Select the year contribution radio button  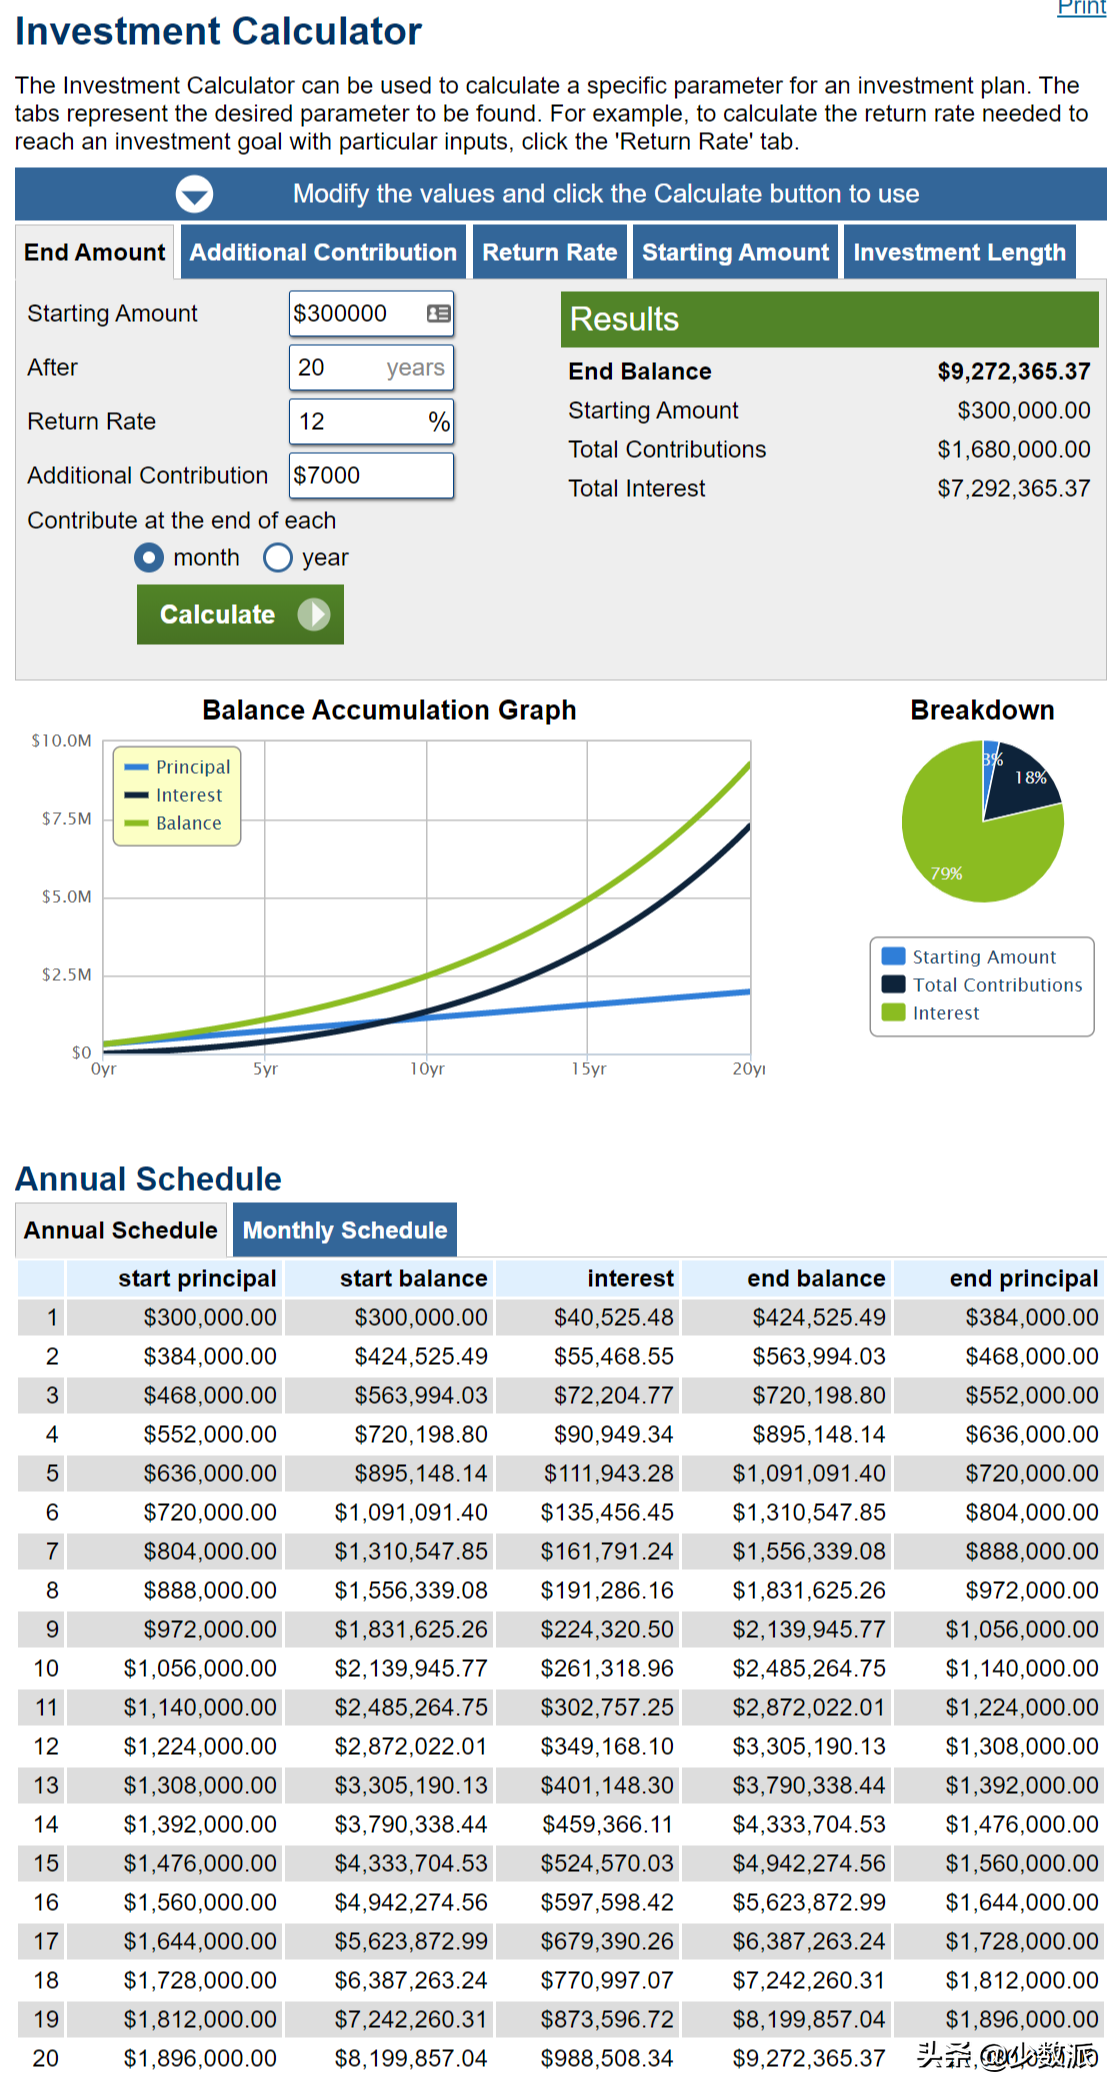point(277,557)
